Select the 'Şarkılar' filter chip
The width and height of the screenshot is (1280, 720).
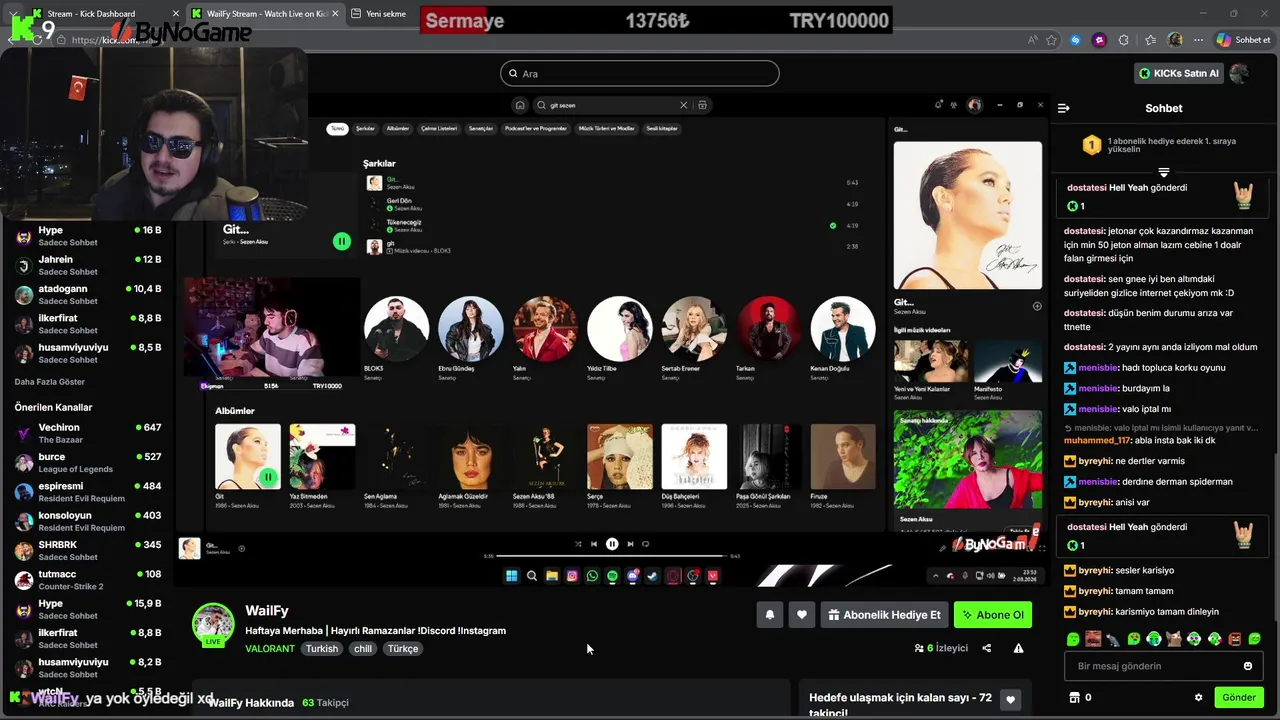point(365,129)
